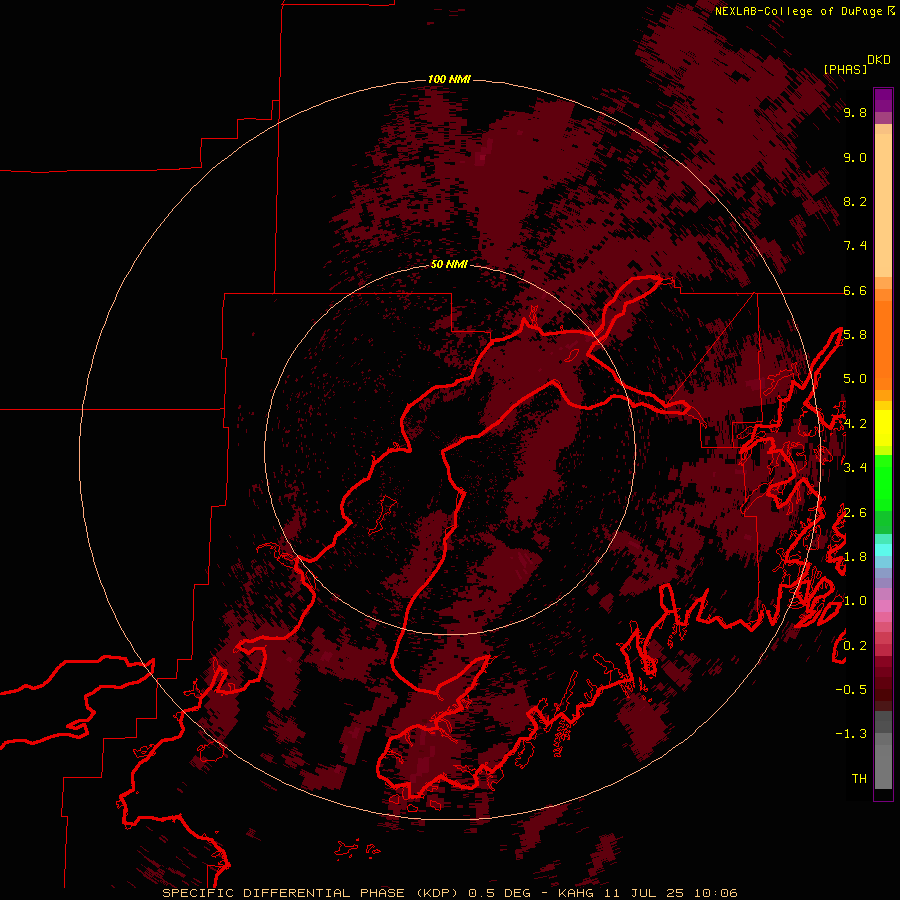
Task: Click the 1.8 legend value
Action: (855, 557)
